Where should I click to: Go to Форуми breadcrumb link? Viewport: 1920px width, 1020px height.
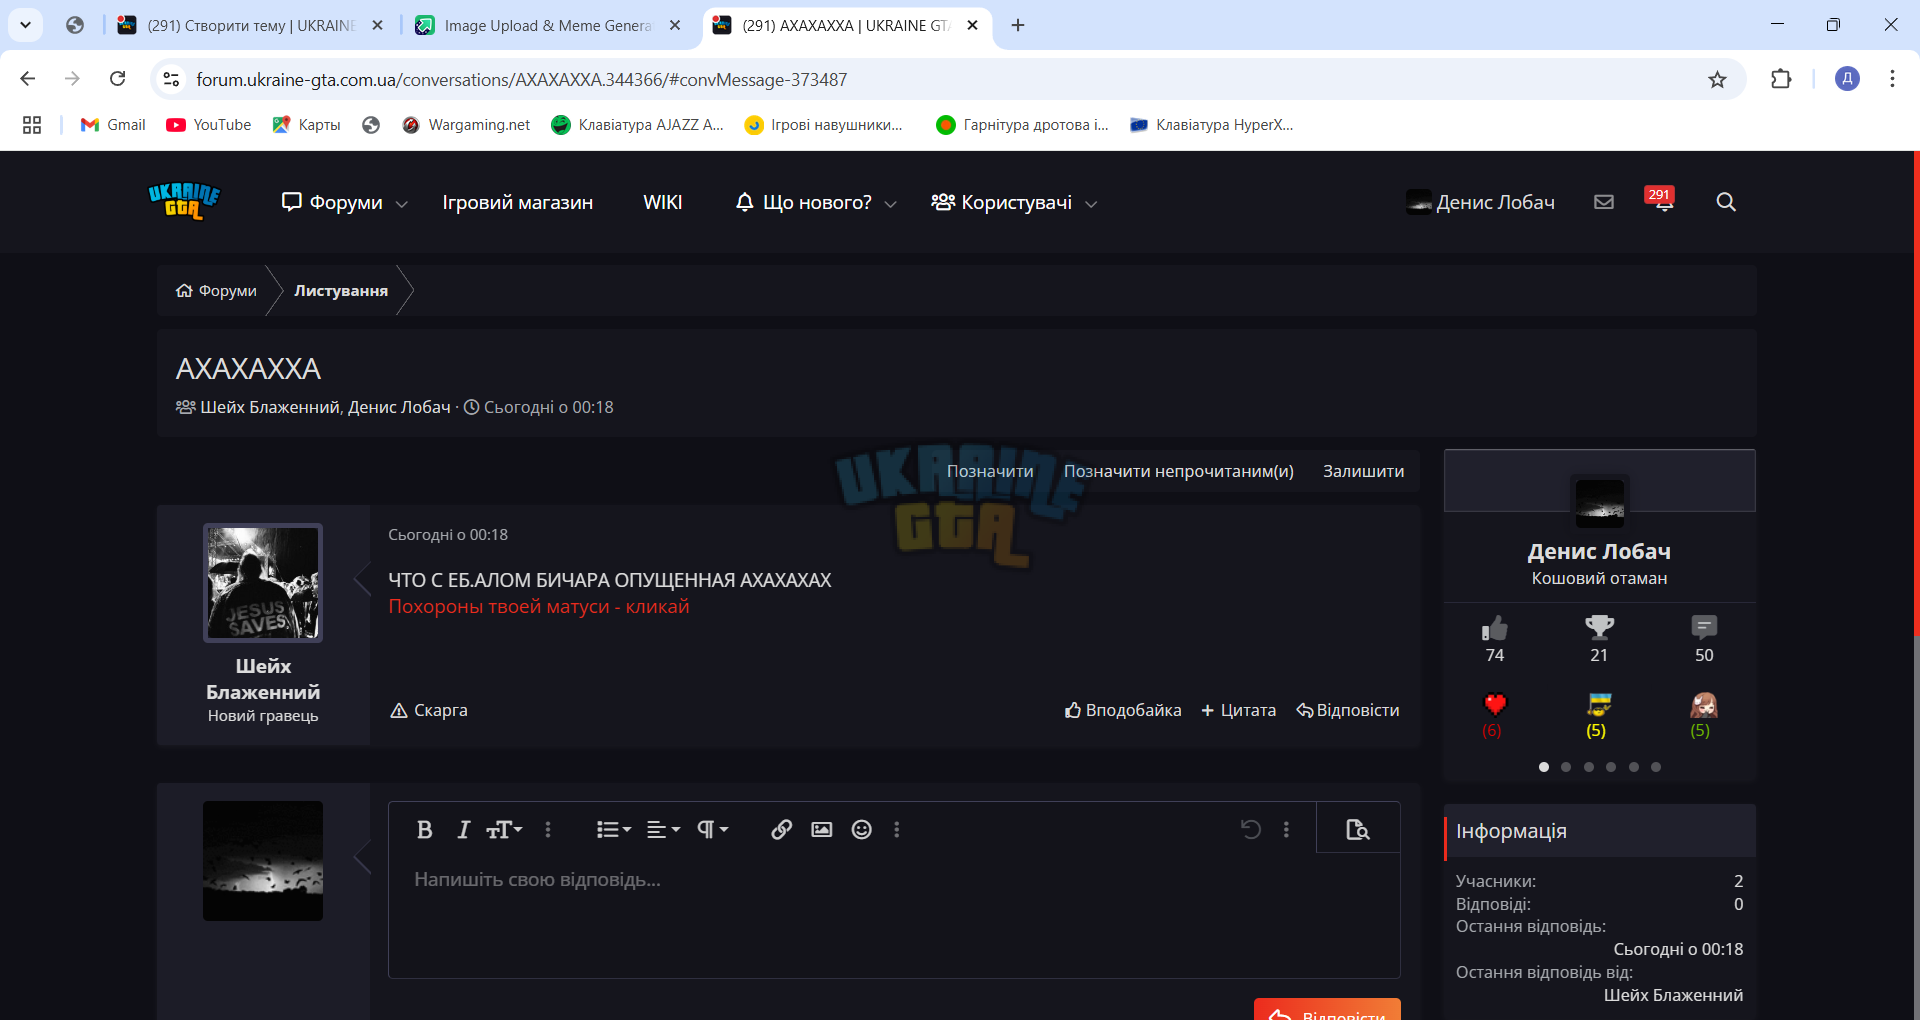pos(217,291)
